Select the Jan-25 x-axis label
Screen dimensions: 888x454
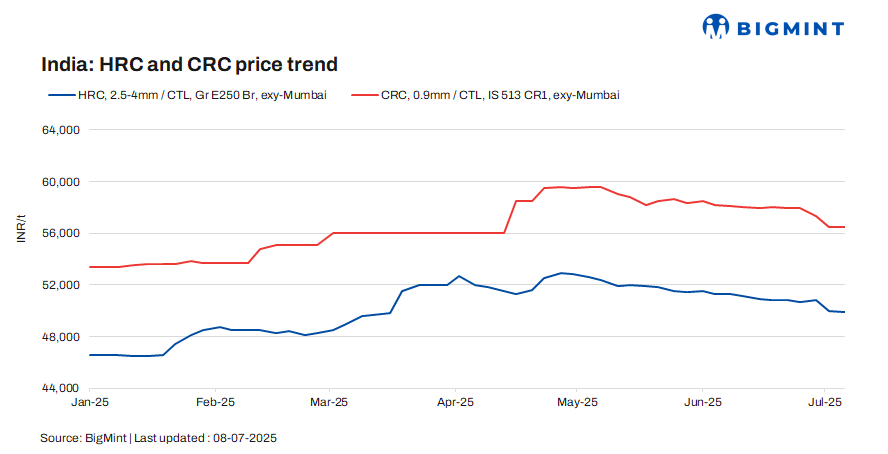[x=90, y=402]
